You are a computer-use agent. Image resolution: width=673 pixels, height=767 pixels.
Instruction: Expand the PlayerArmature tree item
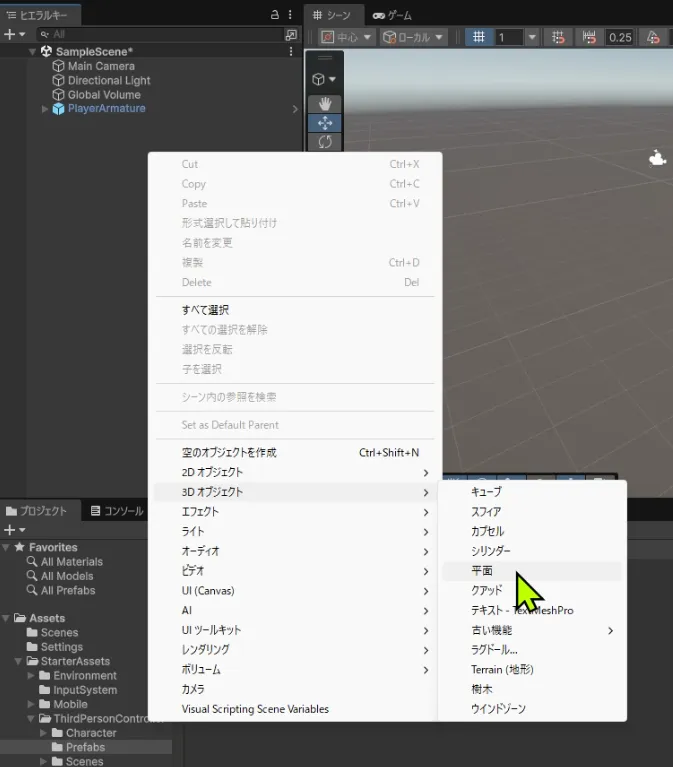tap(45, 109)
